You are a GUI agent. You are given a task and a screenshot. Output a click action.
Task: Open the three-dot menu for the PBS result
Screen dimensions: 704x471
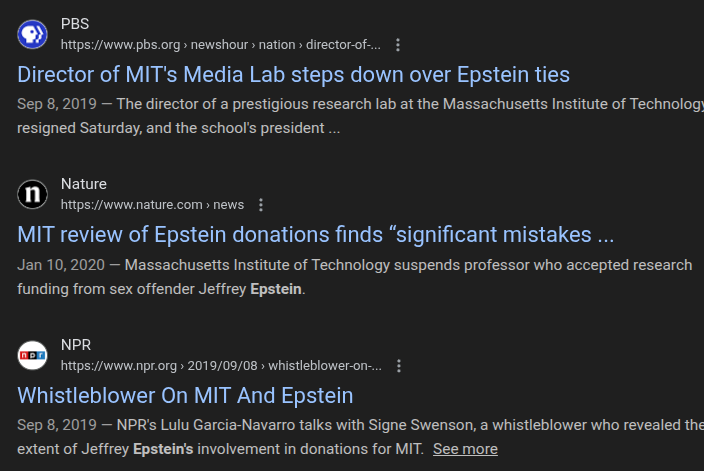click(398, 45)
